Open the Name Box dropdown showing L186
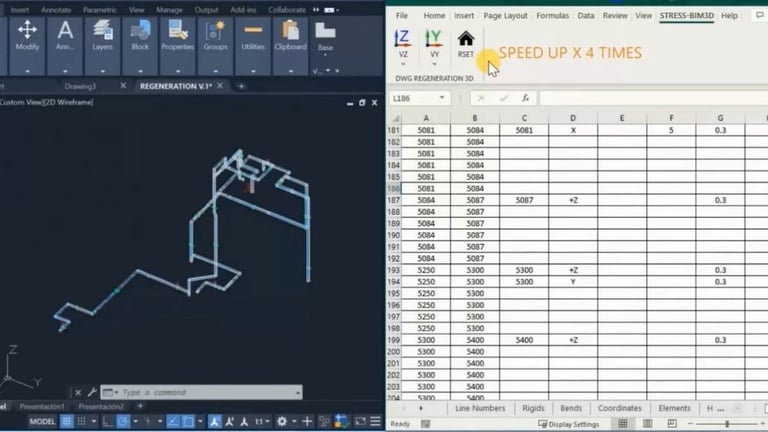The image size is (768, 432). (x=442, y=98)
